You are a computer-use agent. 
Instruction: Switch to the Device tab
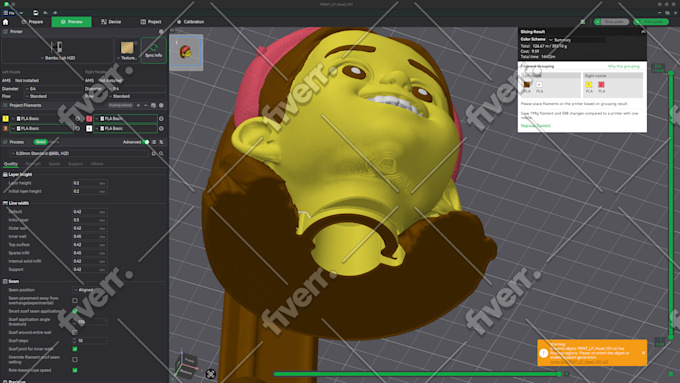coord(111,22)
